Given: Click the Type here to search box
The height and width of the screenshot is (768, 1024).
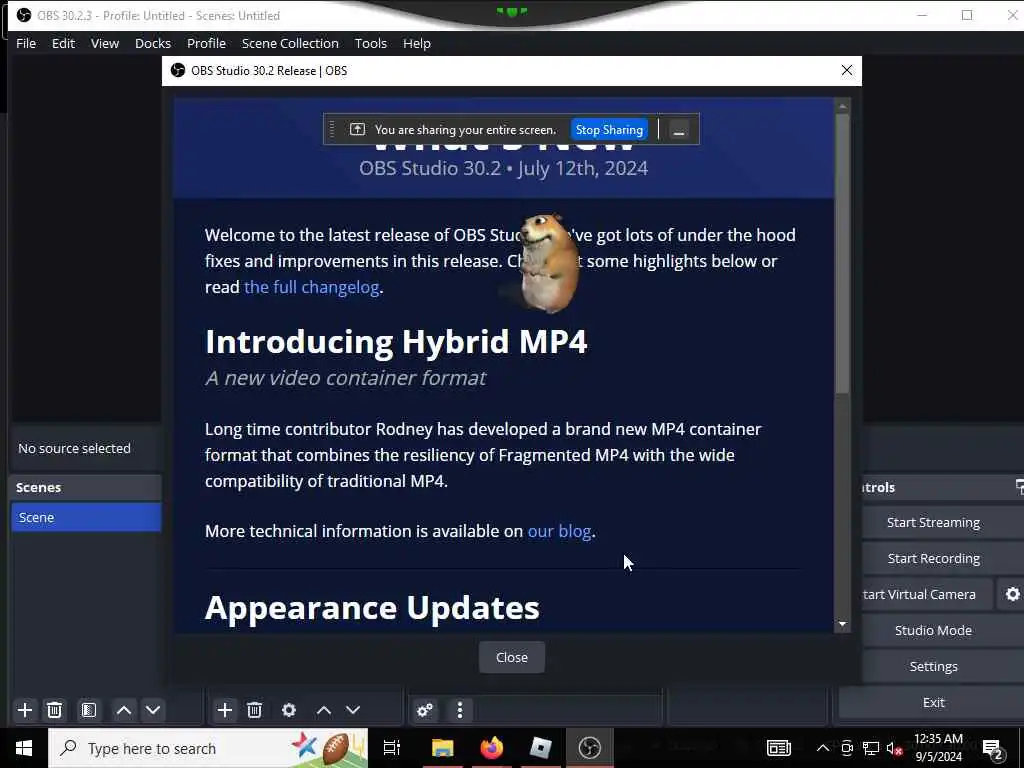Looking at the screenshot, I should tap(208, 748).
